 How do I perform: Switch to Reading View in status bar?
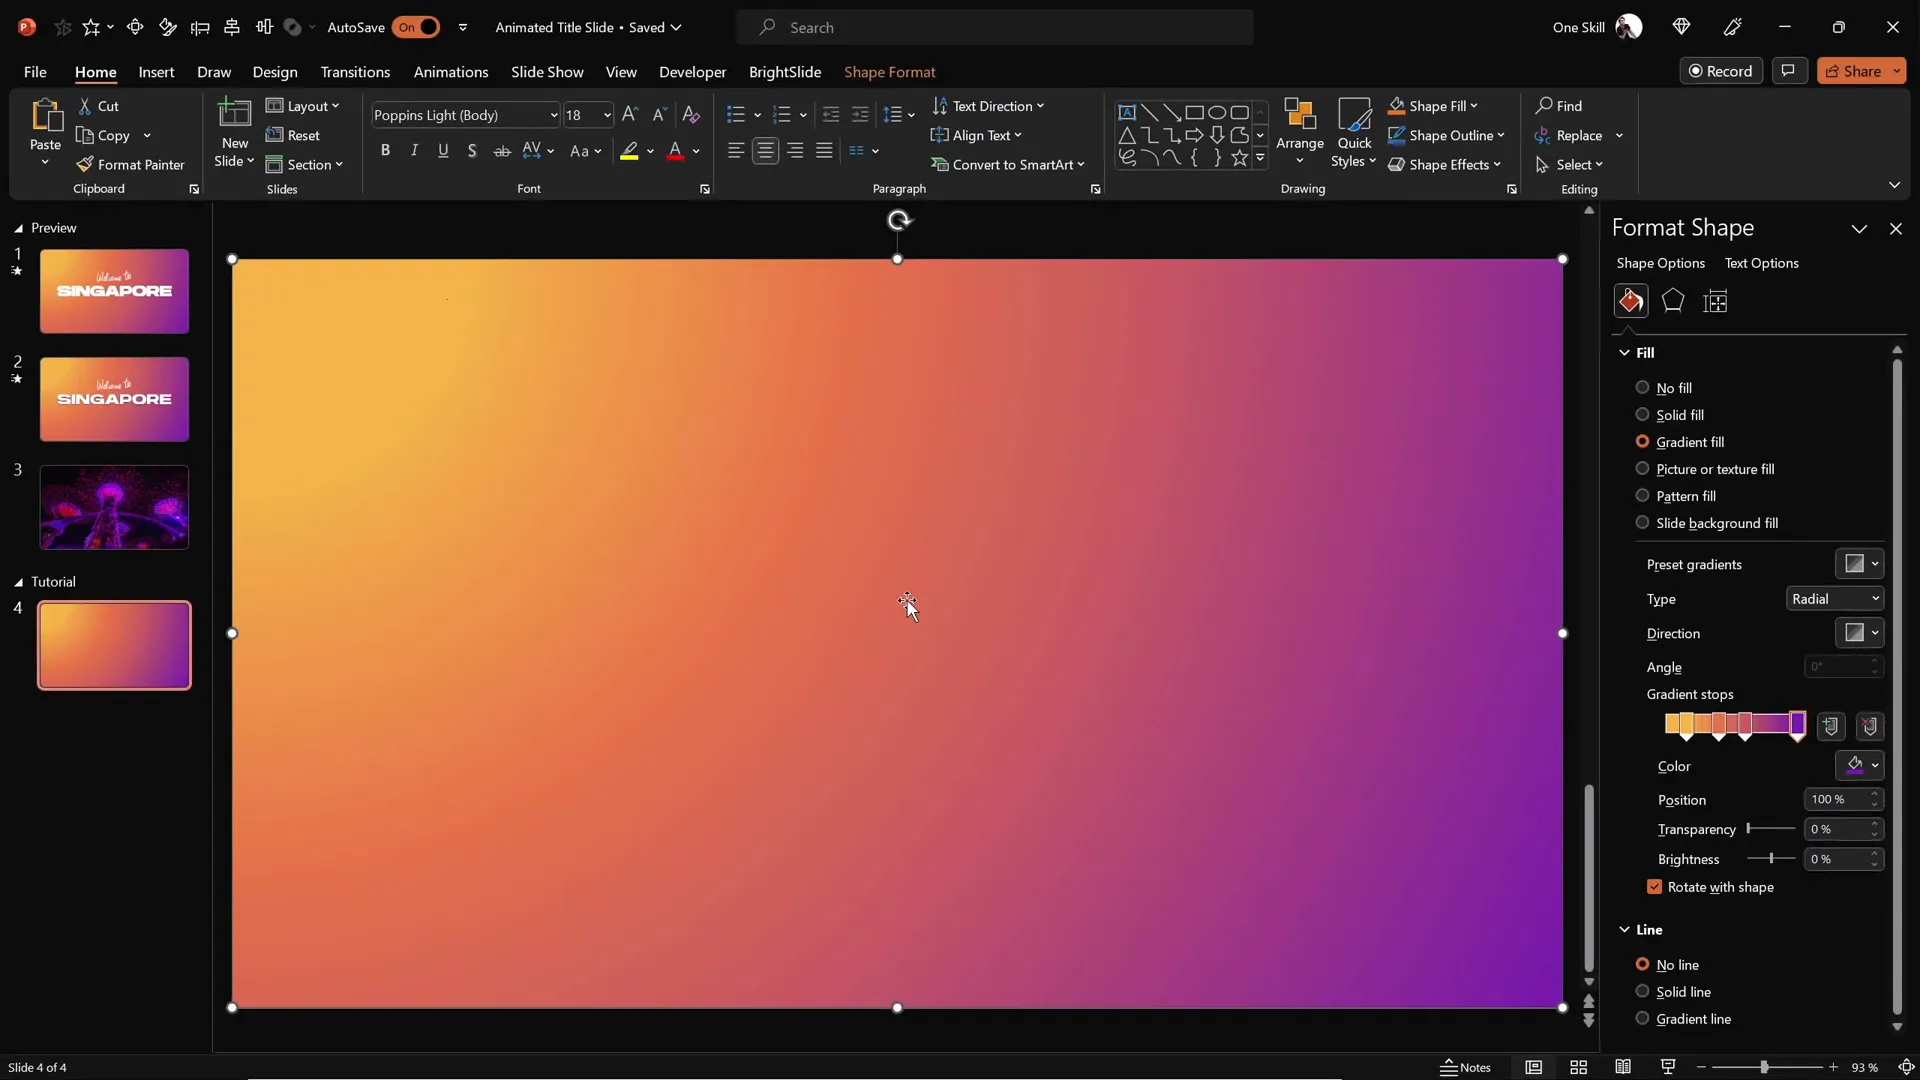pyautogui.click(x=1623, y=1067)
